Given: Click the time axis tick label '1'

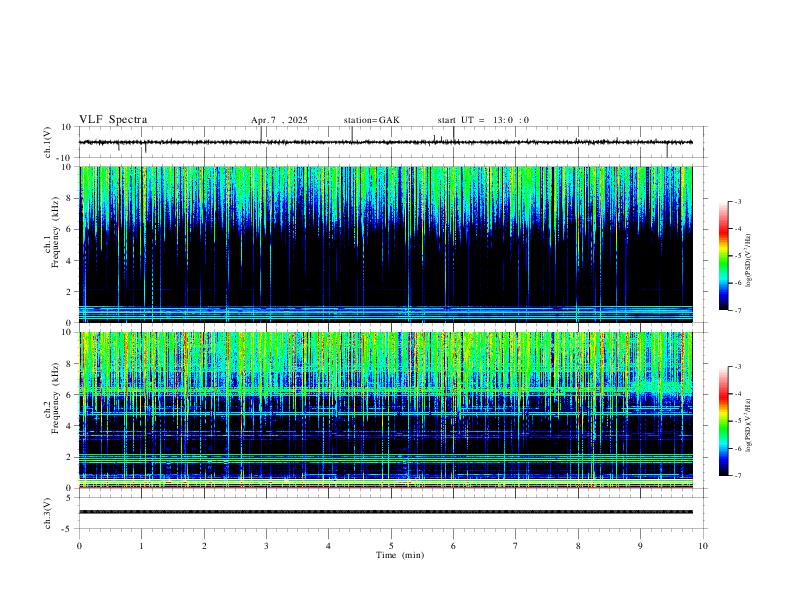Looking at the screenshot, I should (141, 546).
